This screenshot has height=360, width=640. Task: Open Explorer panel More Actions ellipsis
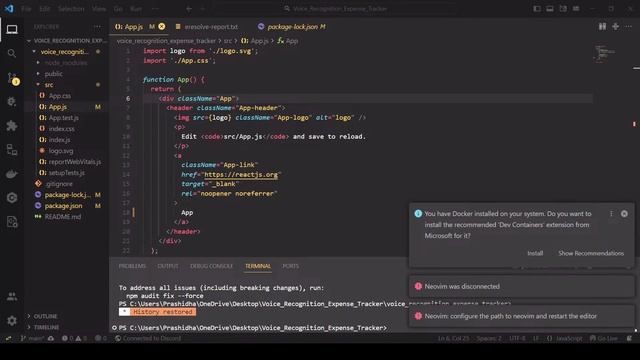point(97,27)
